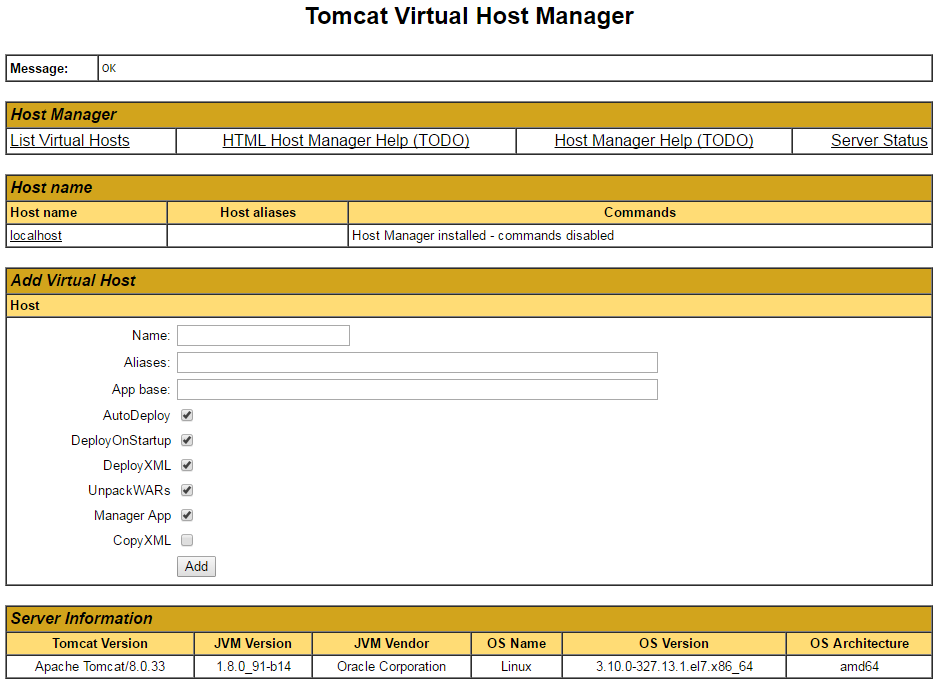Select the 'Oracle Corporation' vendor cell

click(391, 666)
